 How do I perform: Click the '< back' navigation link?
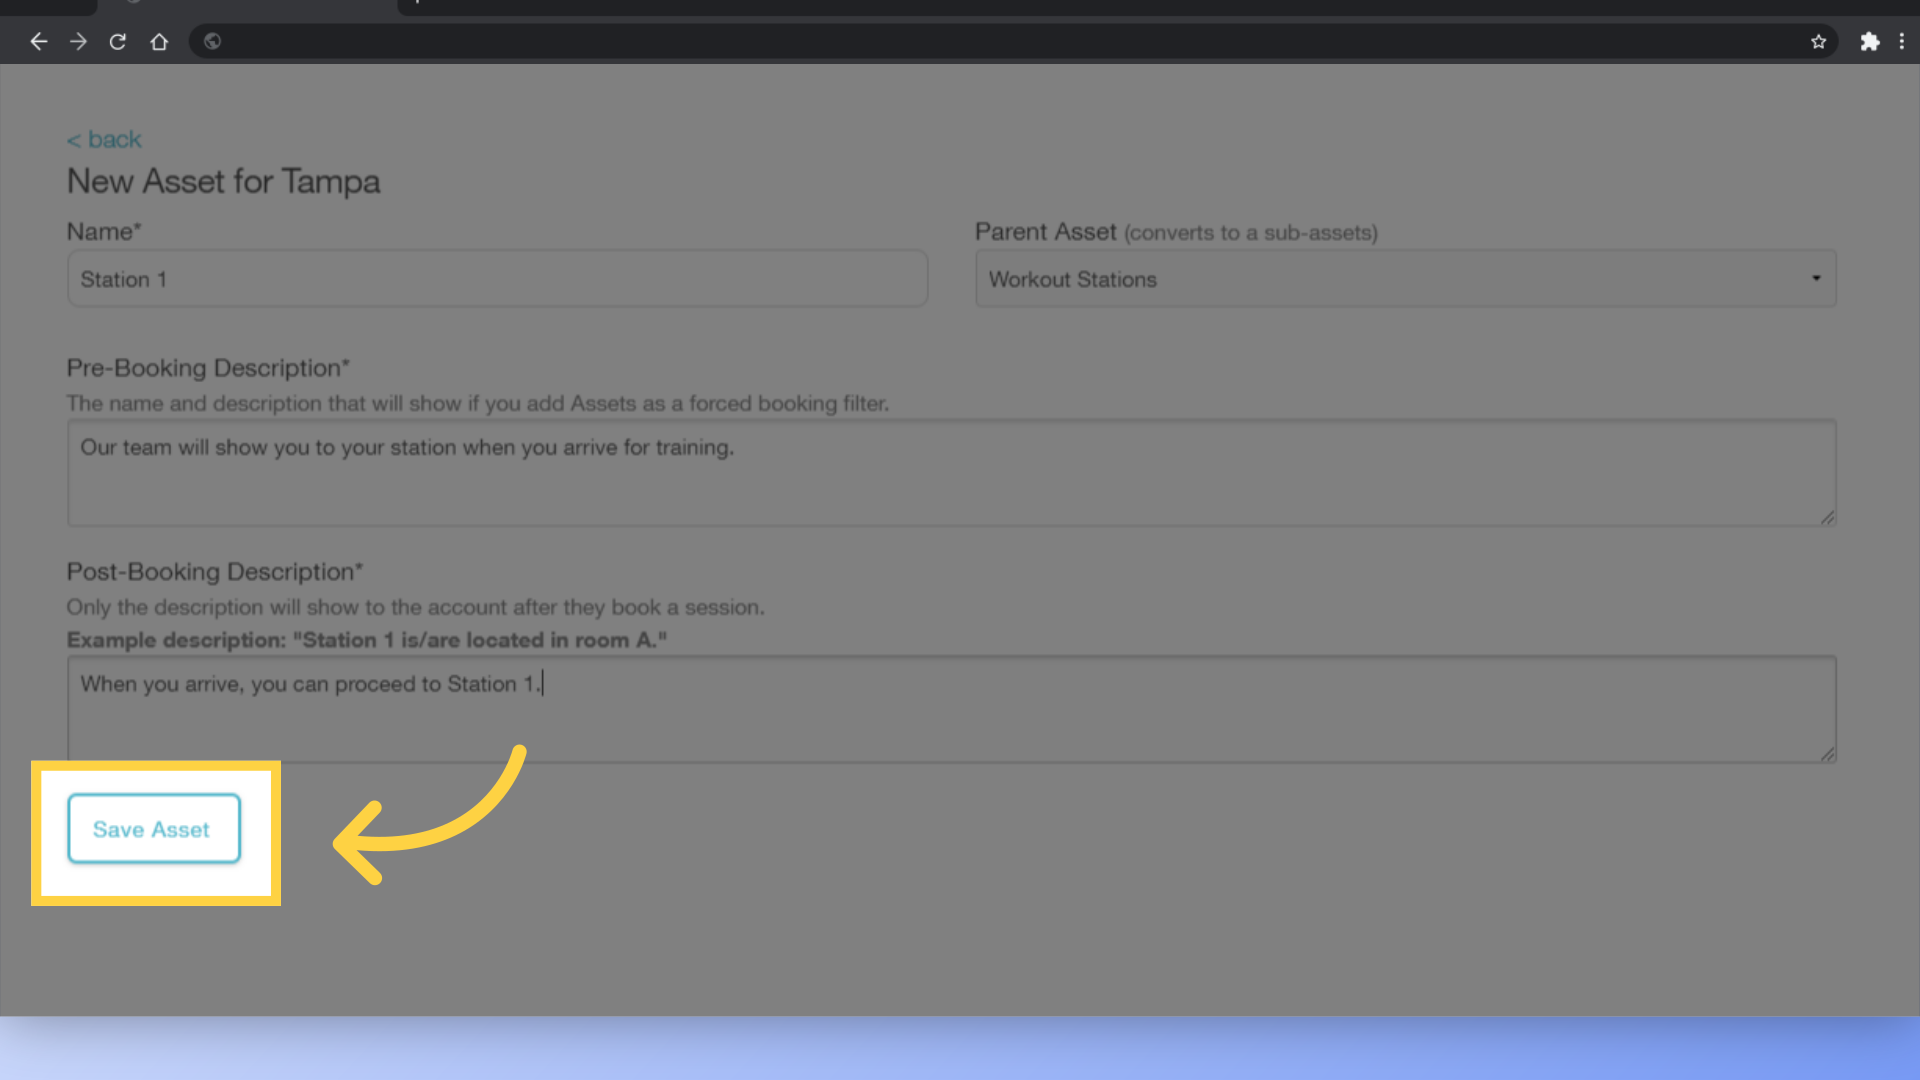pyautogui.click(x=102, y=138)
